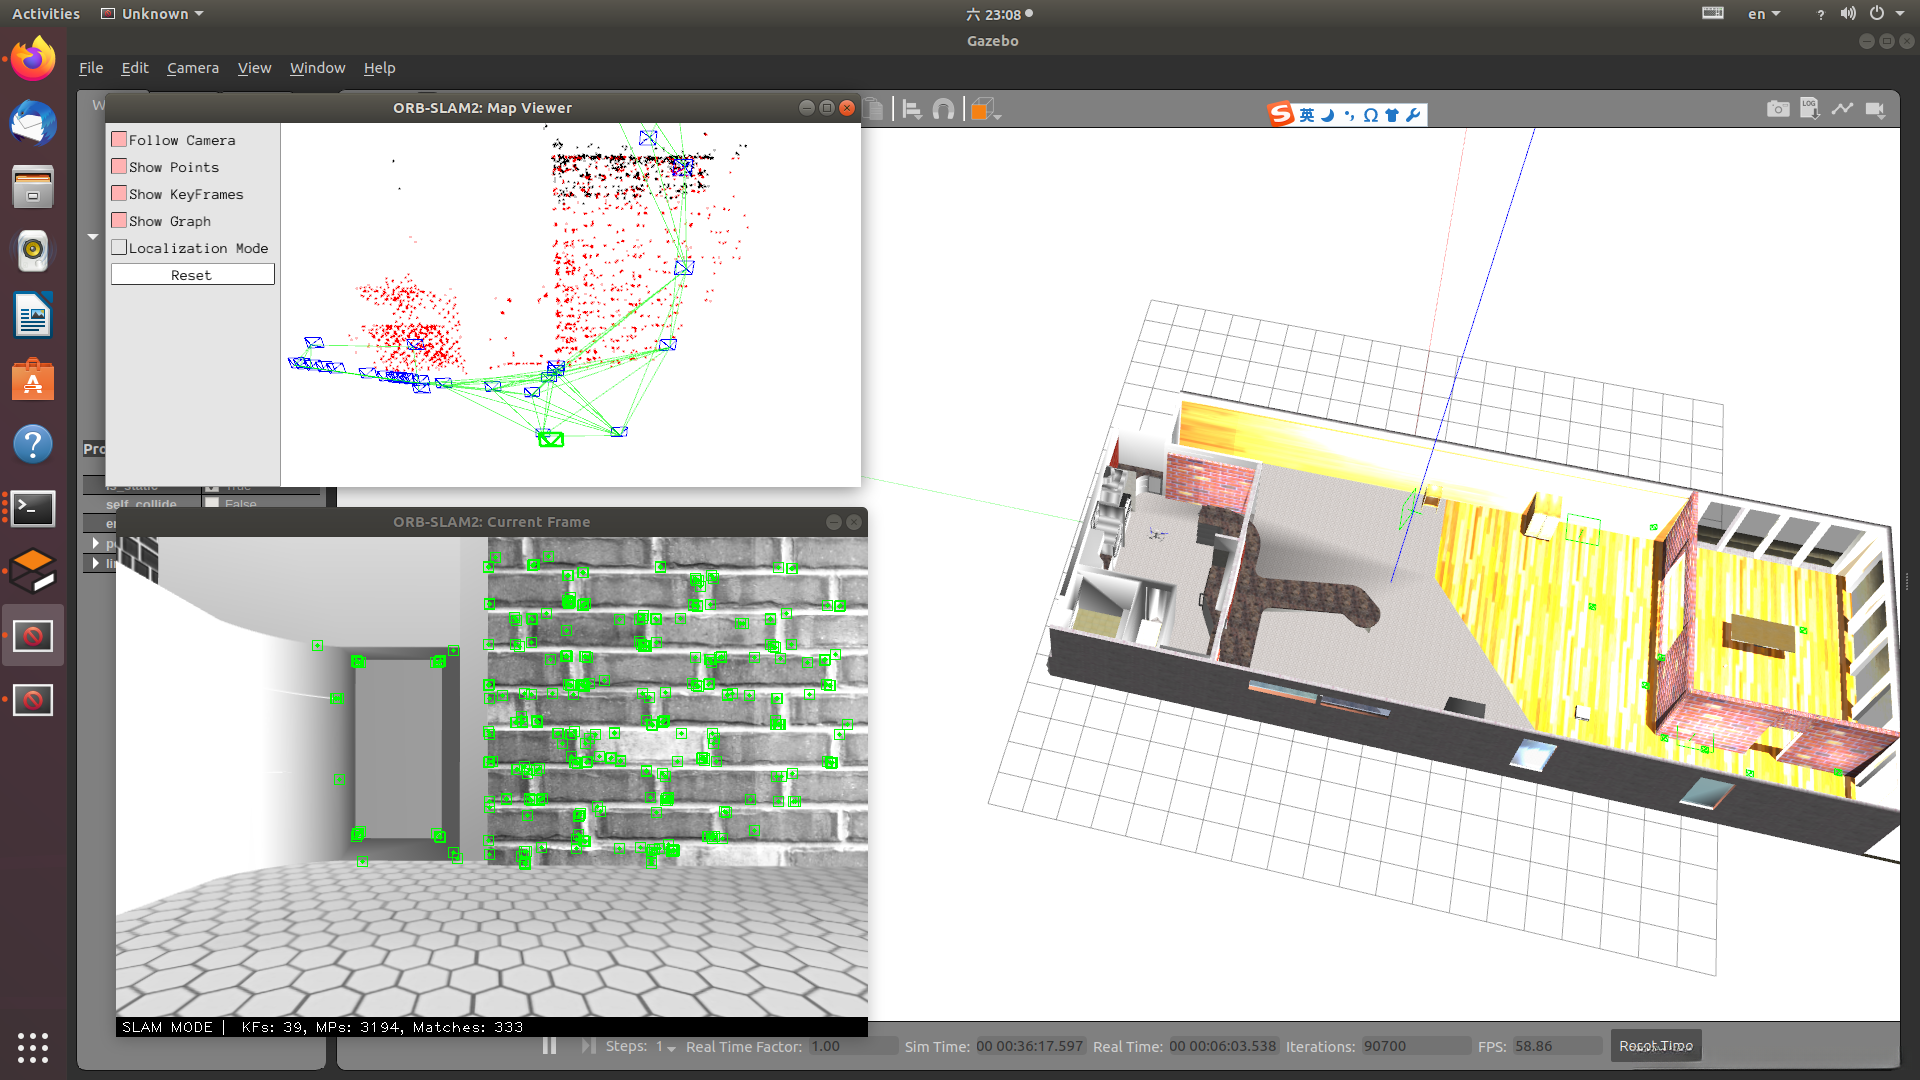Image resolution: width=1920 pixels, height=1080 pixels.
Task: Open the Steps count dropdown
Action: click(x=666, y=1047)
